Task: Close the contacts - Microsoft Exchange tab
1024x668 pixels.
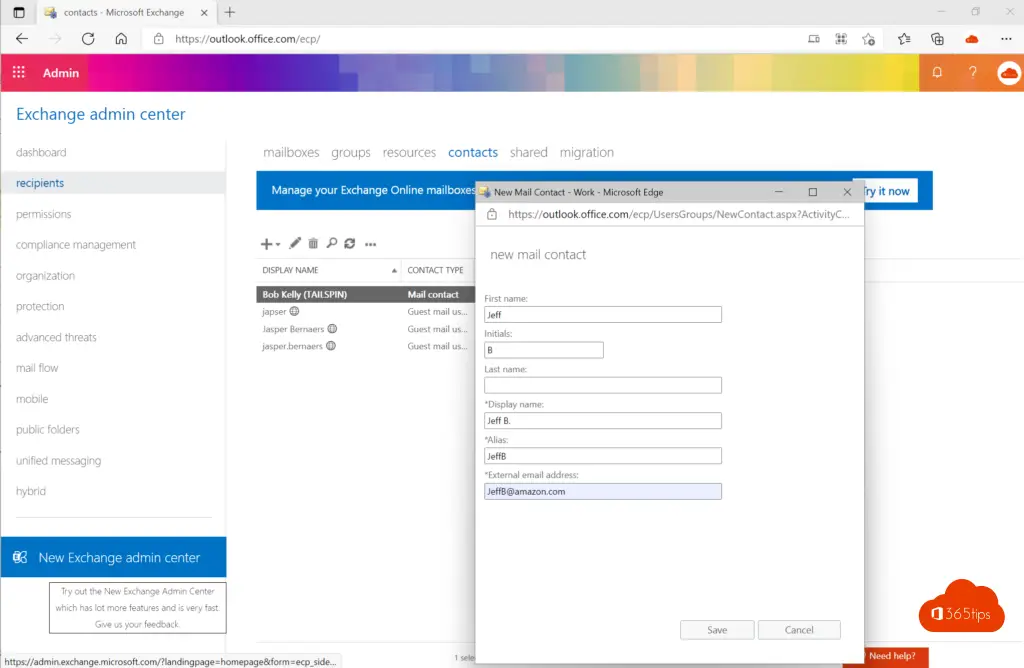Action: tap(204, 12)
